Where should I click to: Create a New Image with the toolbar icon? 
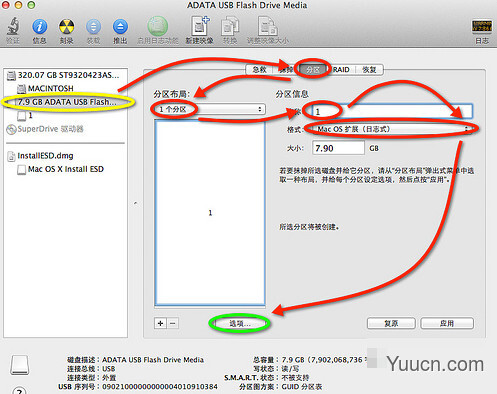pos(200,26)
